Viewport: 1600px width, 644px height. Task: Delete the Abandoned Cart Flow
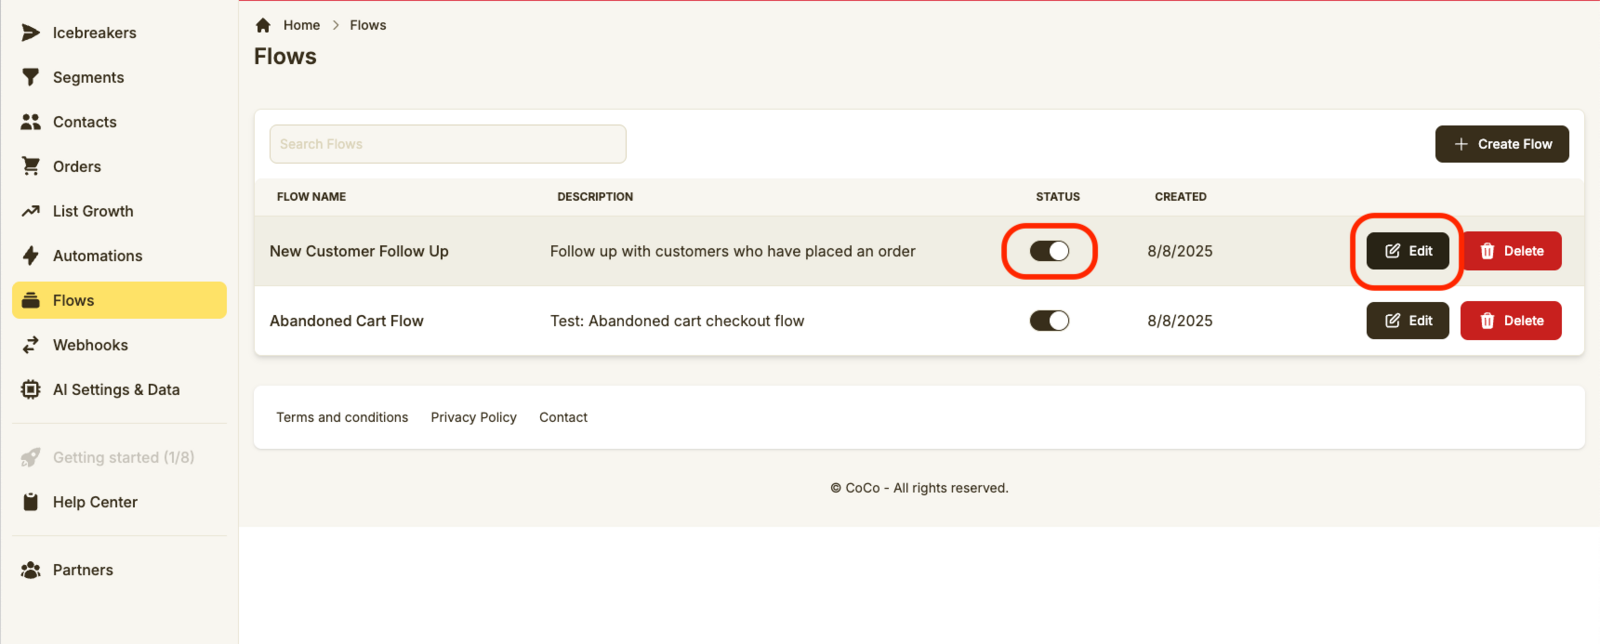click(1510, 321)
